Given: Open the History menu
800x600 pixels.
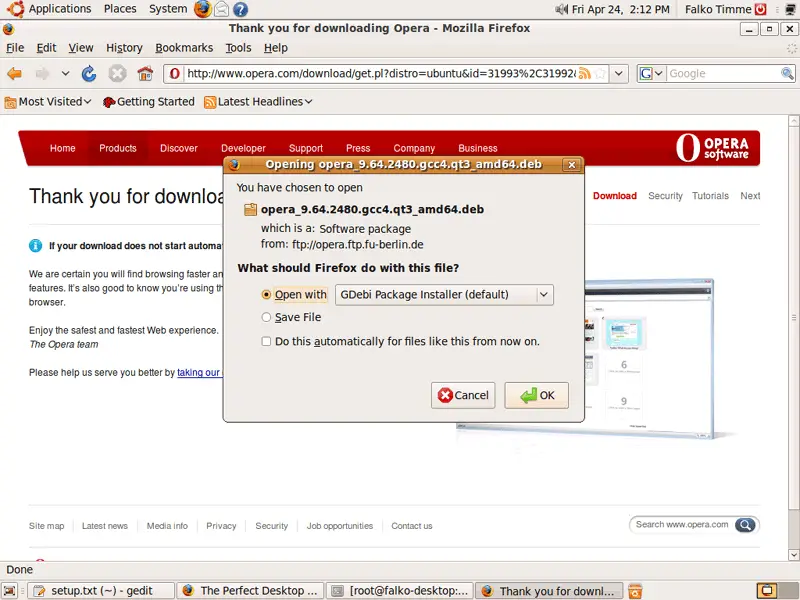Looking at the screenshot, I should [x=124, y=48].
